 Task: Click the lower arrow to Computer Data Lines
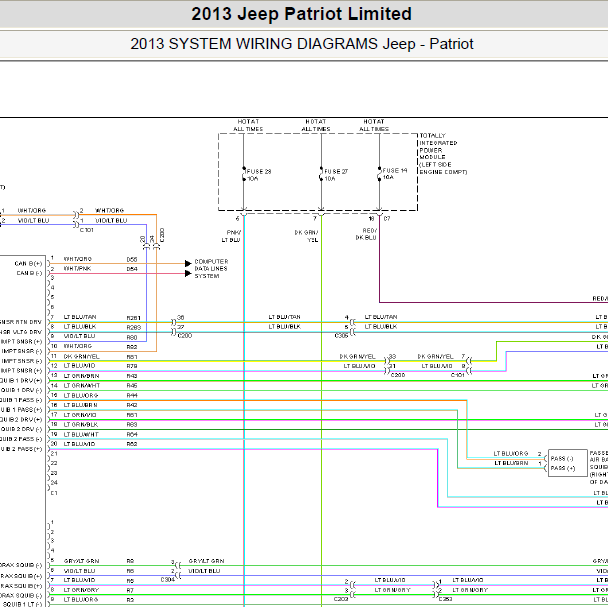point(188,273)
